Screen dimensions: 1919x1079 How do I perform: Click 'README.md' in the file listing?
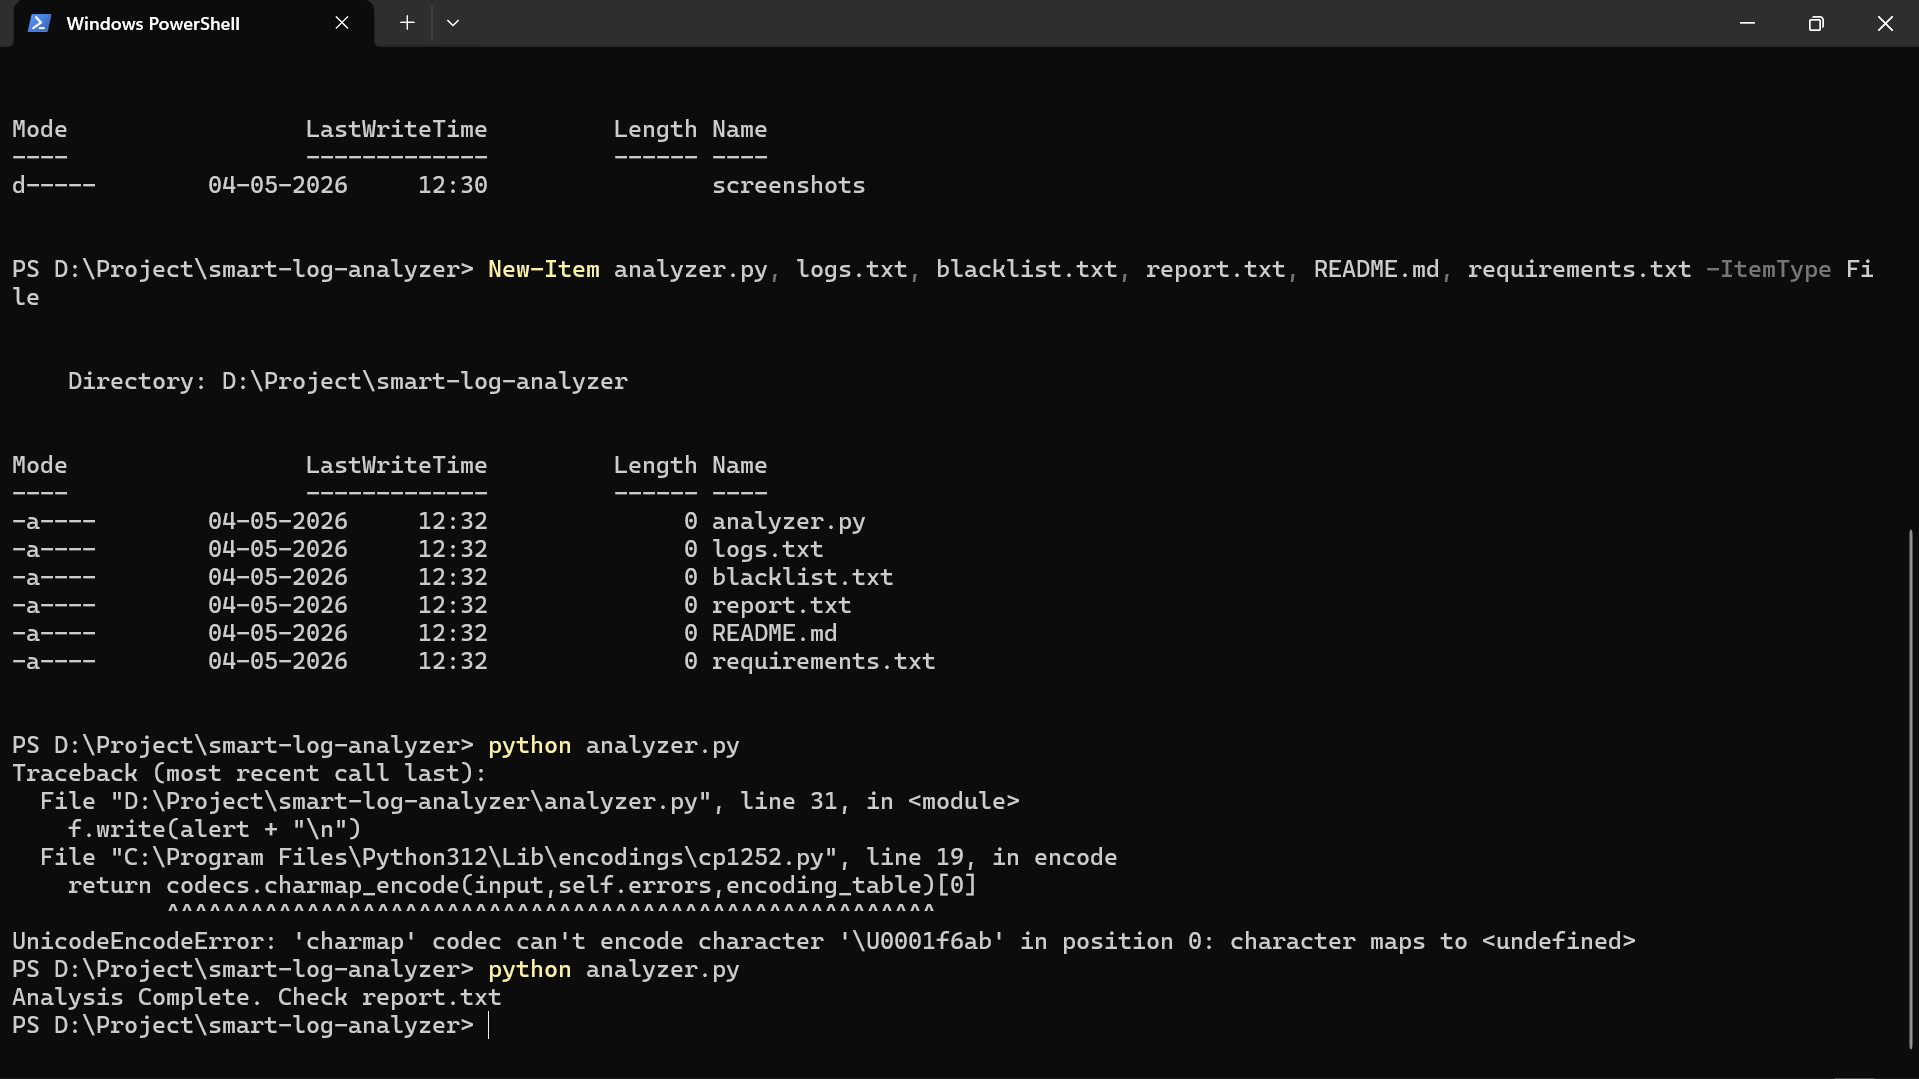coord(774,633)
